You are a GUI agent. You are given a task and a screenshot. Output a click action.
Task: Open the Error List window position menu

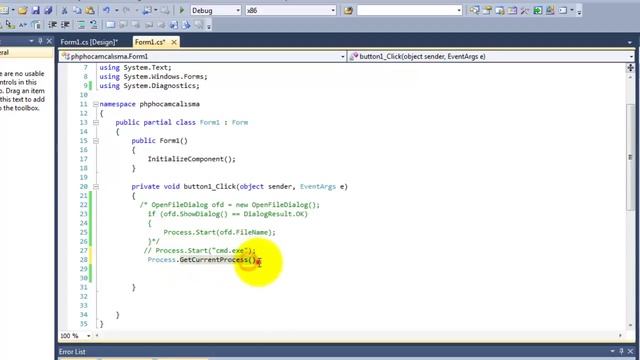point(612,351)
